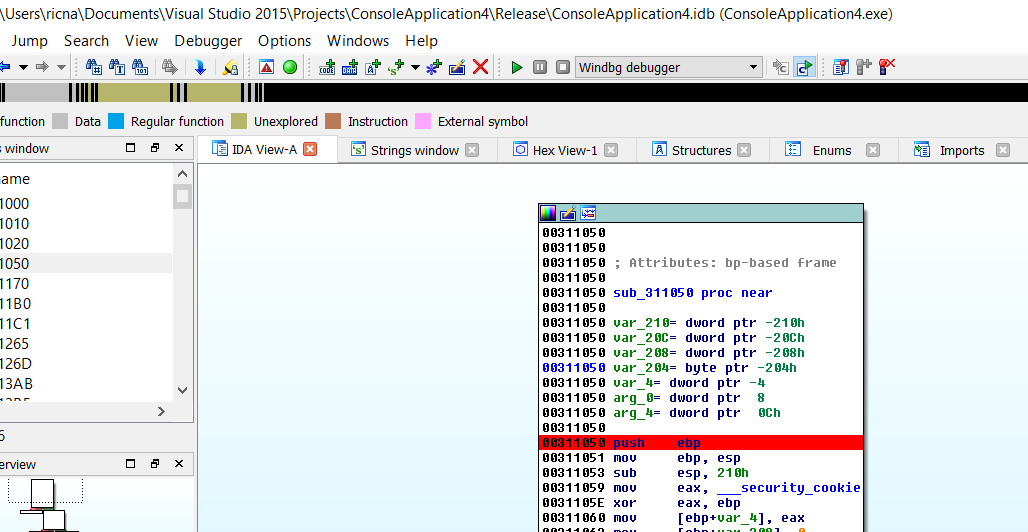Open the breakpoint list icon
Image resolution: width=1028 pixels, height=532 pixels.
(x=840, y=67)
